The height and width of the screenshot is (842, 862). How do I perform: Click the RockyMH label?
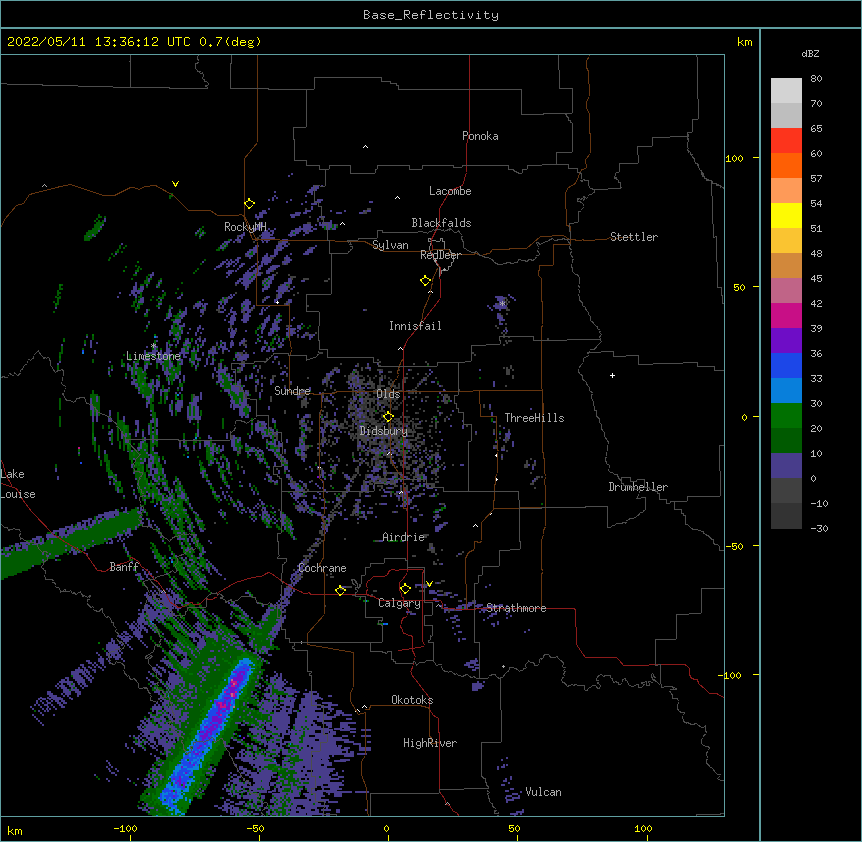pyautogui.click(x=245, y=227)
